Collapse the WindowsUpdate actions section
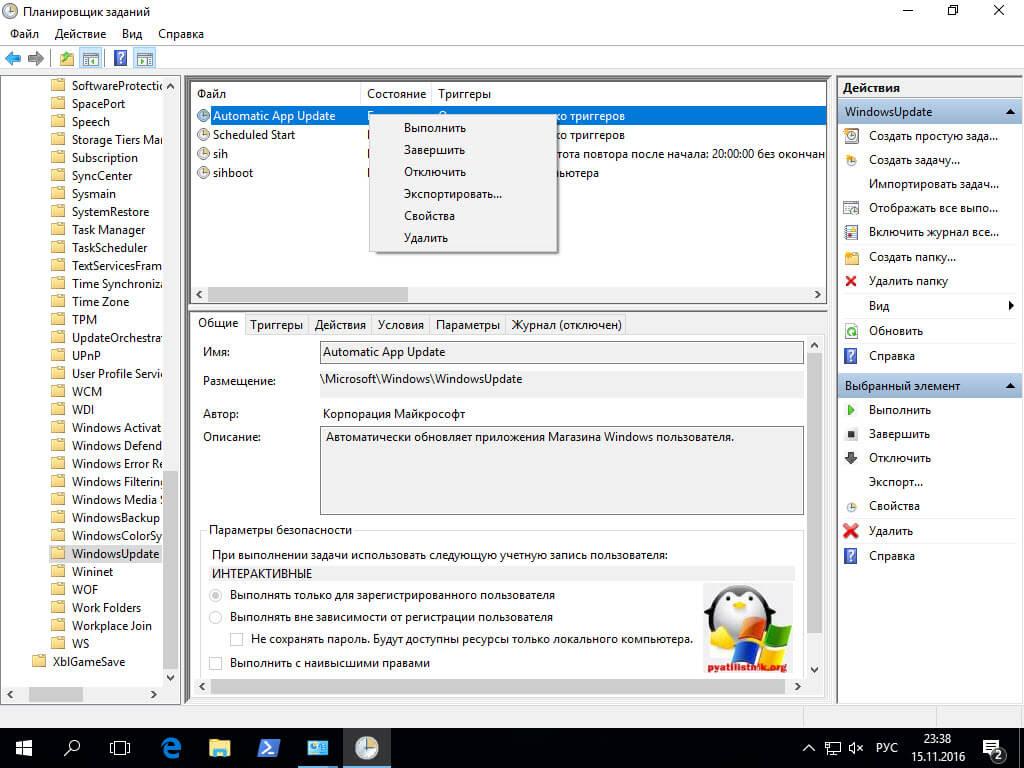This screenshot has height=768, width=1024. [x=1010, y=112]
